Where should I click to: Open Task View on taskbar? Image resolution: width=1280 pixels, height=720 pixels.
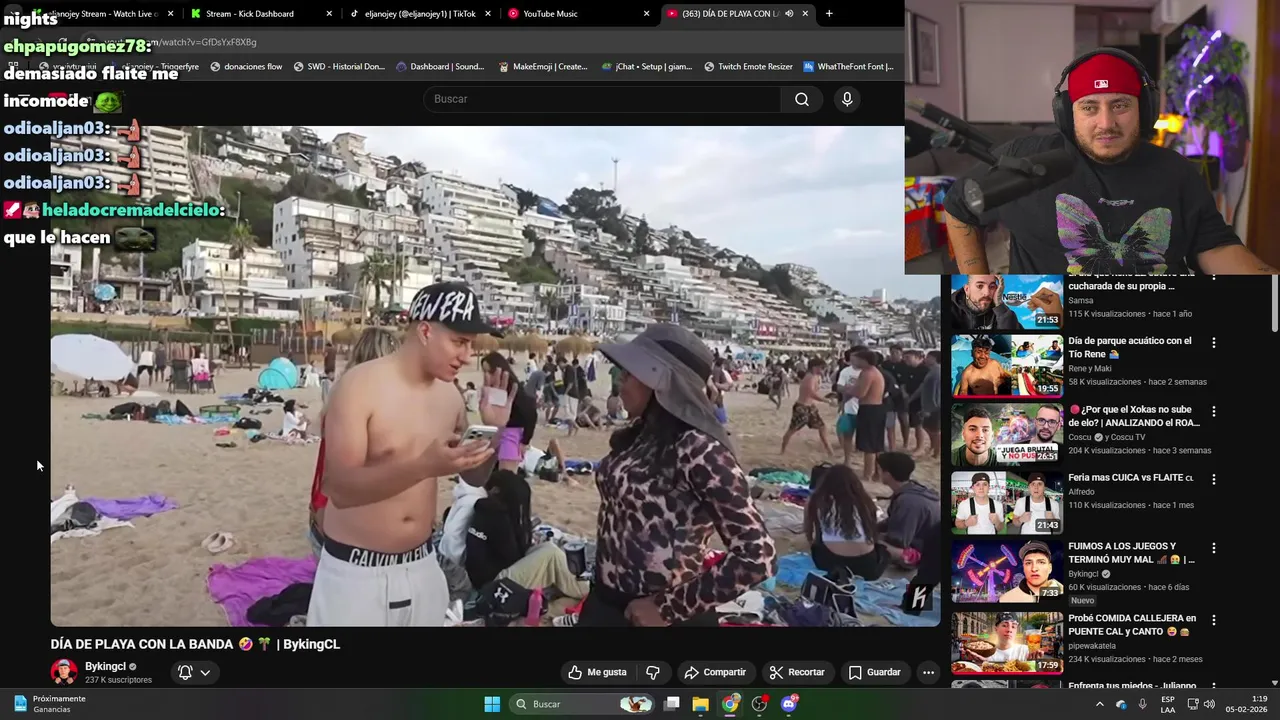click(672, 704)
